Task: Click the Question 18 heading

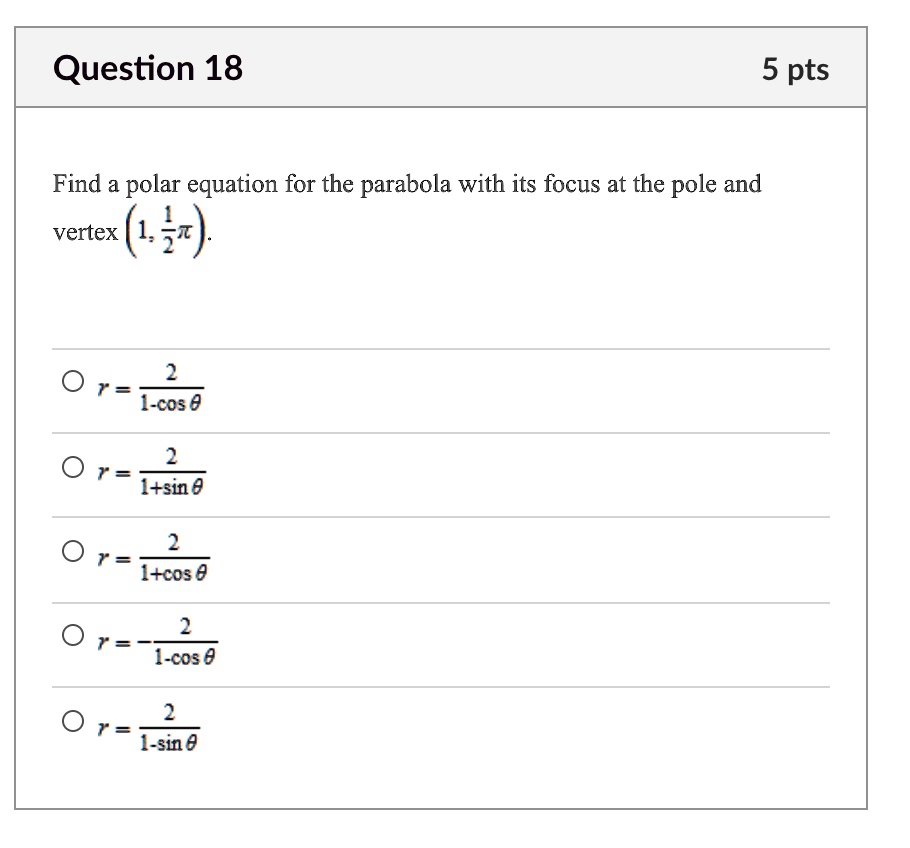Action: click(x=148, y=68)
